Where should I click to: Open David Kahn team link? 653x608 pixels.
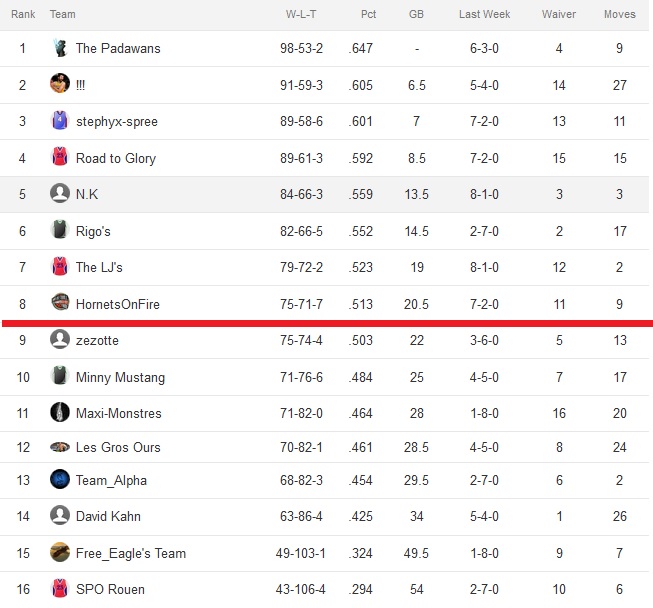[108, 516]
